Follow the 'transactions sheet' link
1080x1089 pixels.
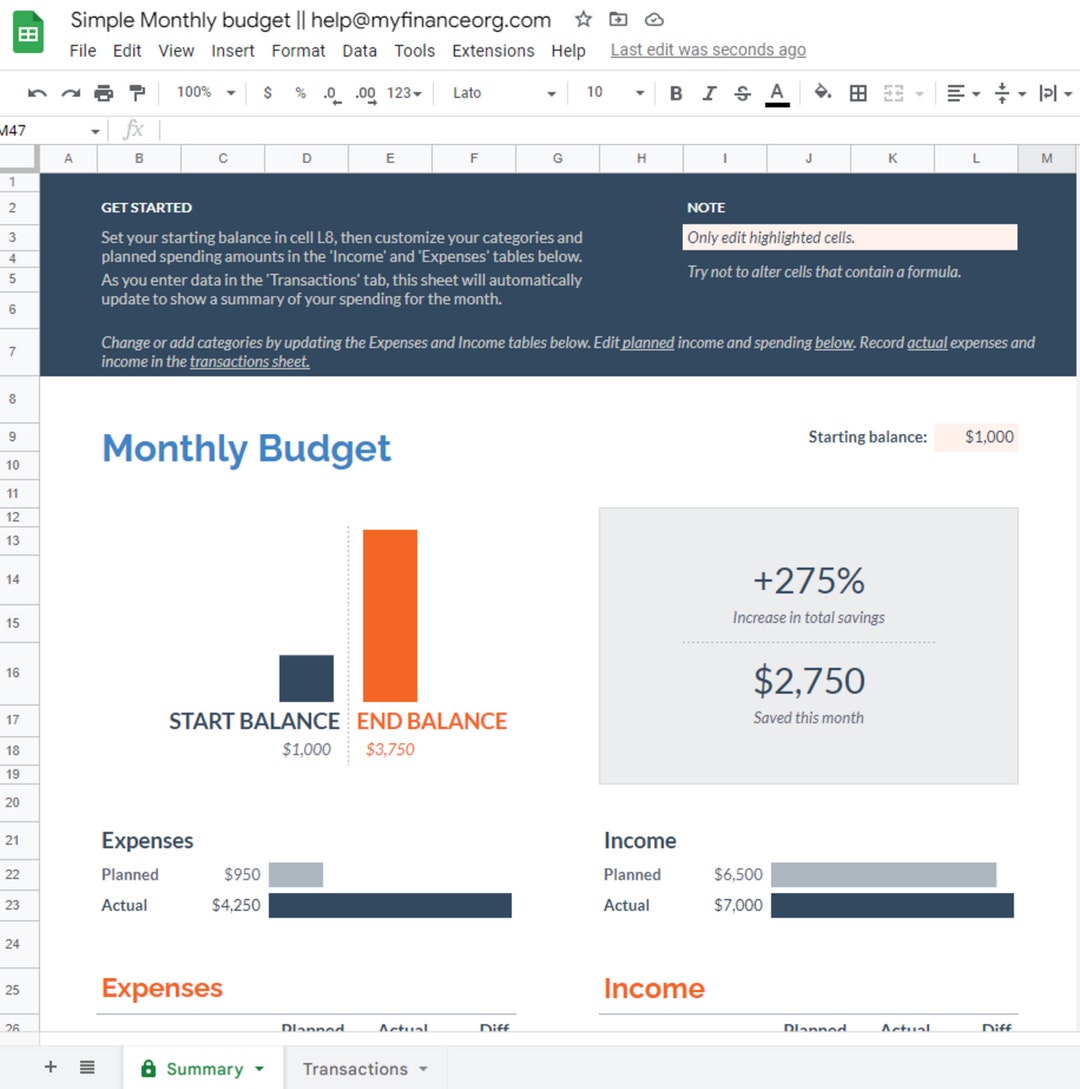[249, 361]
